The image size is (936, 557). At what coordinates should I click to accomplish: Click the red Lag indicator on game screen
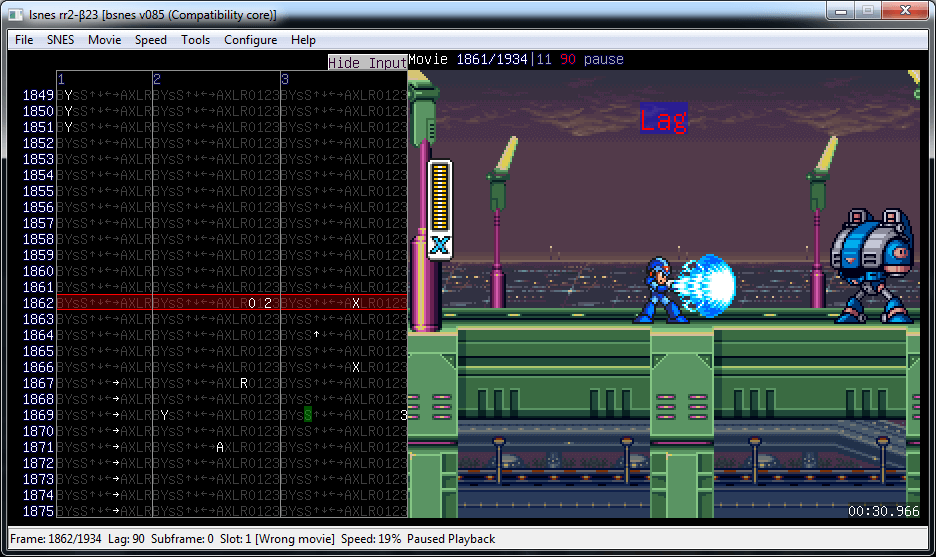click(x=663, y=119)
